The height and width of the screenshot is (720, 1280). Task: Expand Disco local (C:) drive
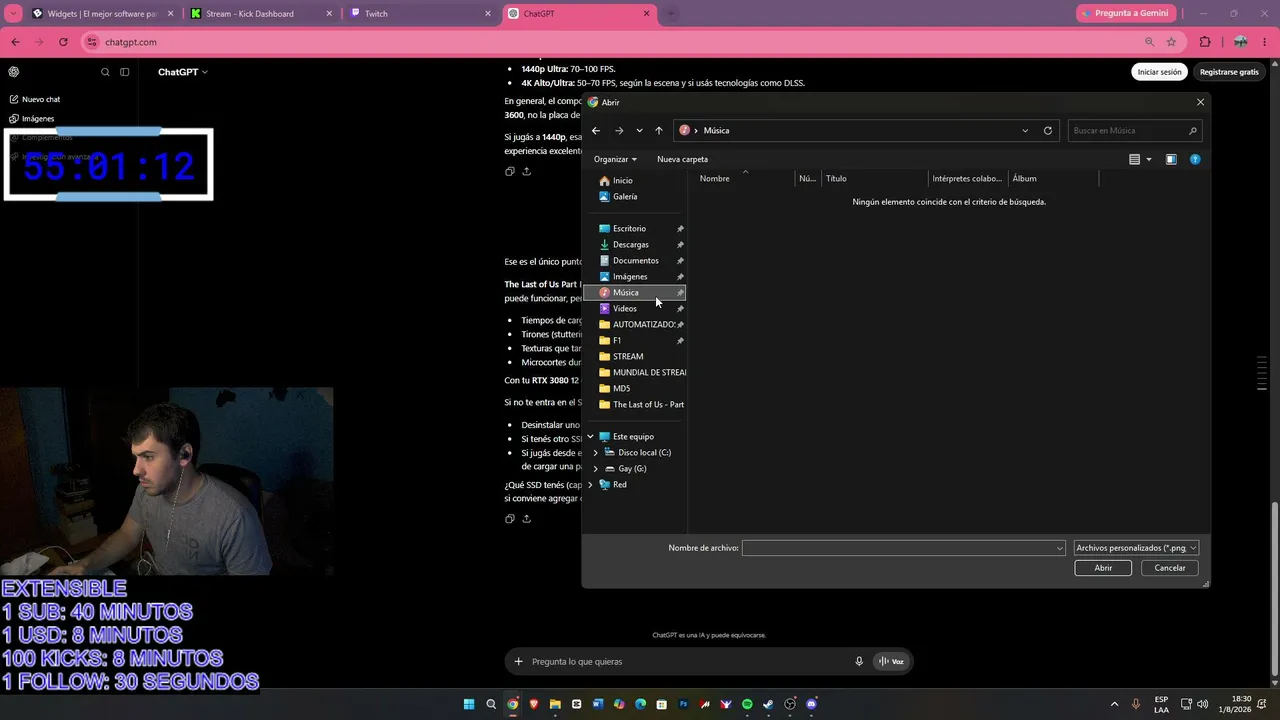point(596,453)
